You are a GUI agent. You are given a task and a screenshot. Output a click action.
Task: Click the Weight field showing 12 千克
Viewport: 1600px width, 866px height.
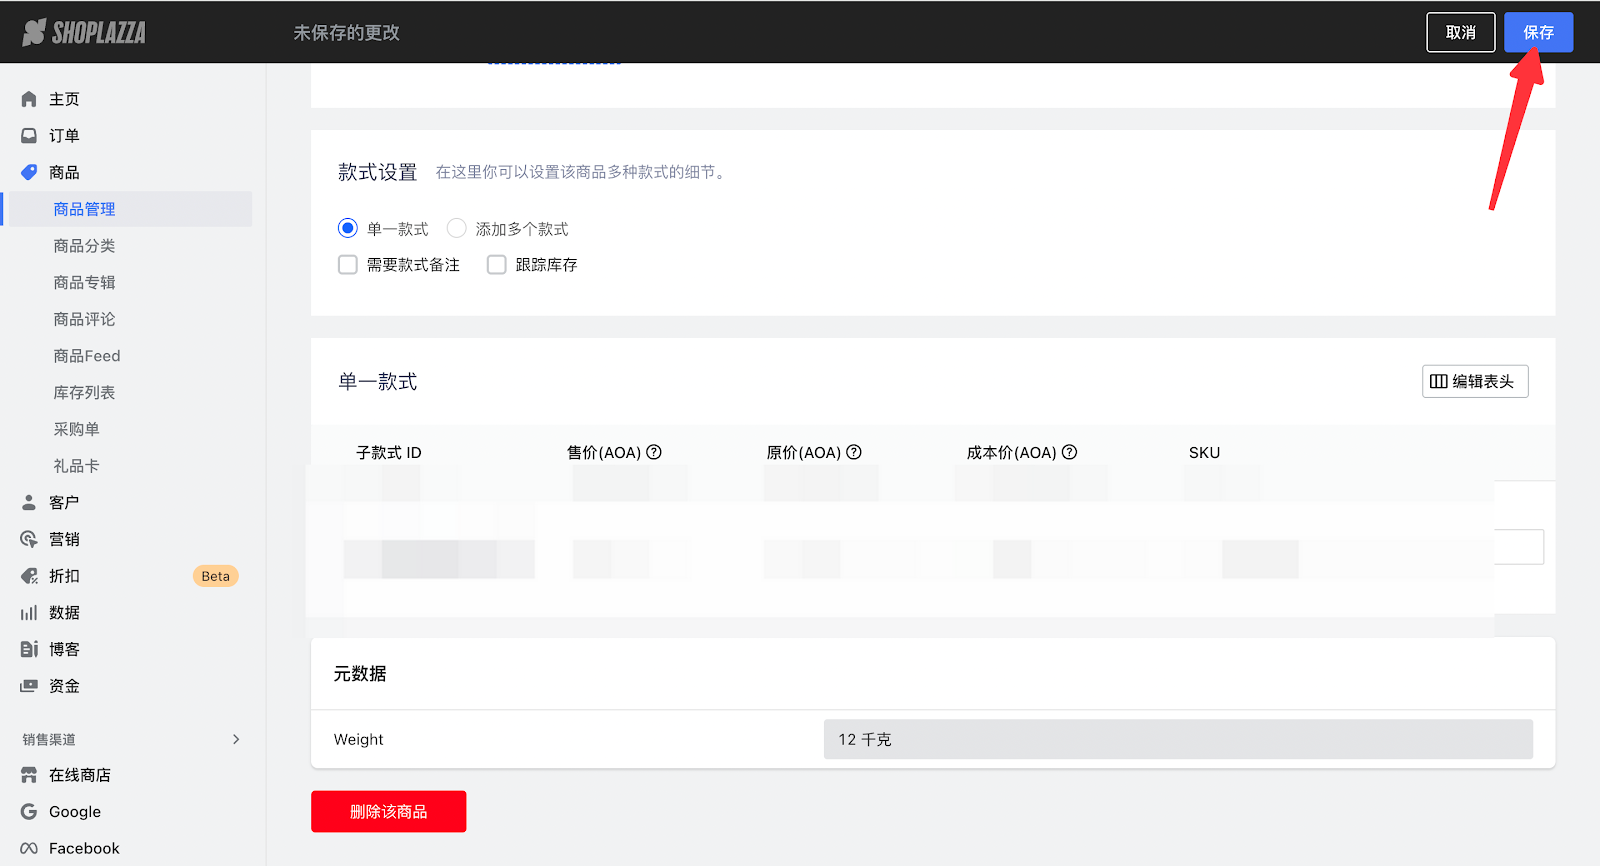(x=1177, y=739)
